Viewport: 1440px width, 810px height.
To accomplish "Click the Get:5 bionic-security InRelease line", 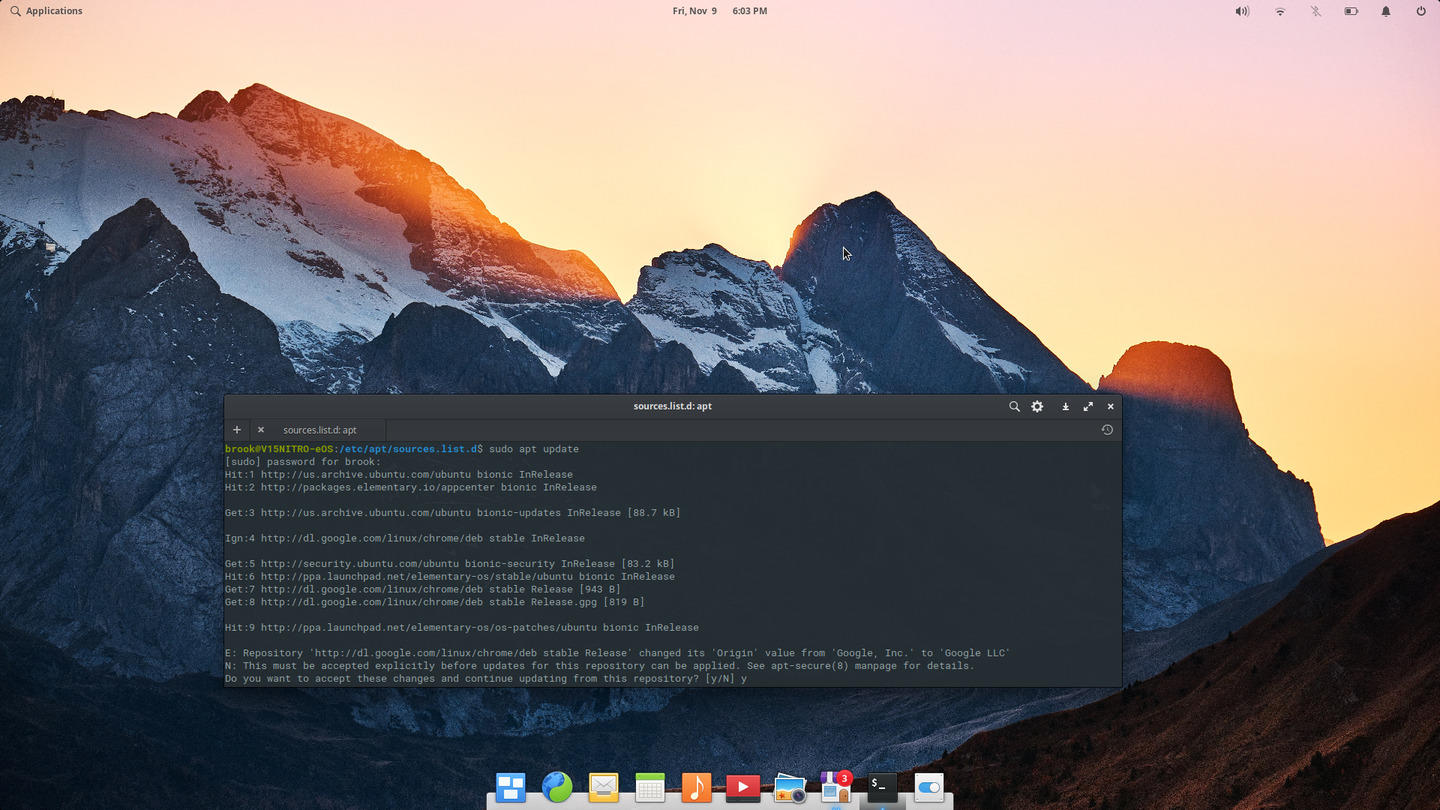I will (450, 564).
